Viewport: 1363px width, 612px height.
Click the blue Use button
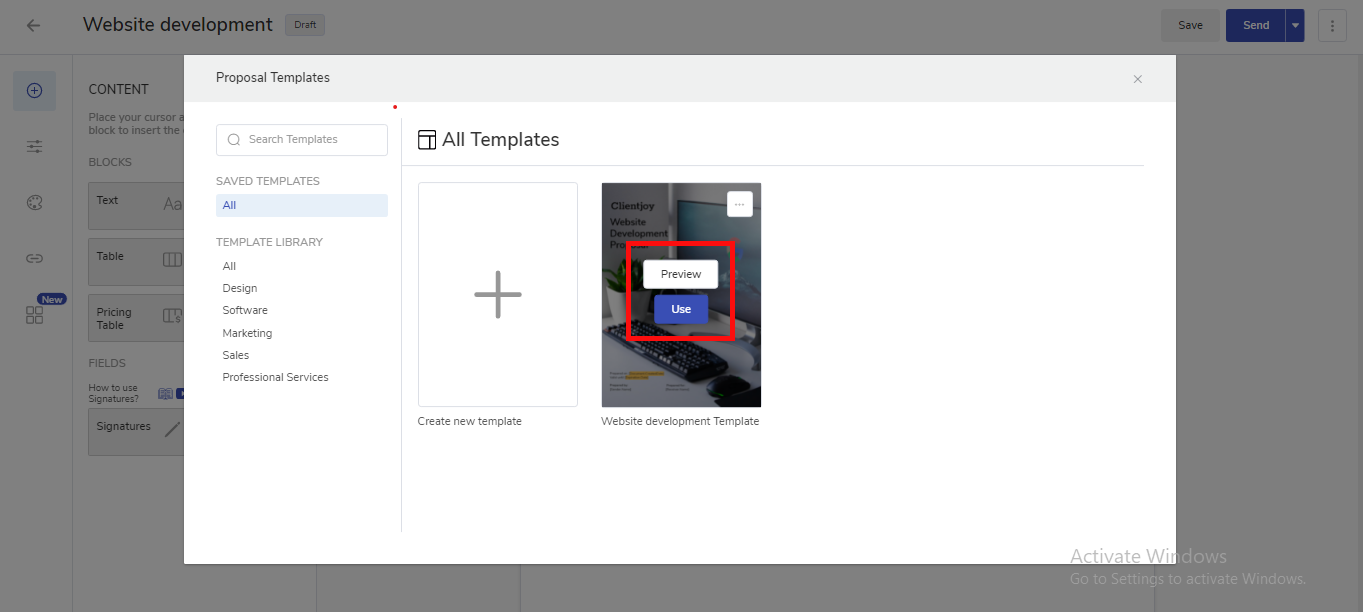coord(681,309)
